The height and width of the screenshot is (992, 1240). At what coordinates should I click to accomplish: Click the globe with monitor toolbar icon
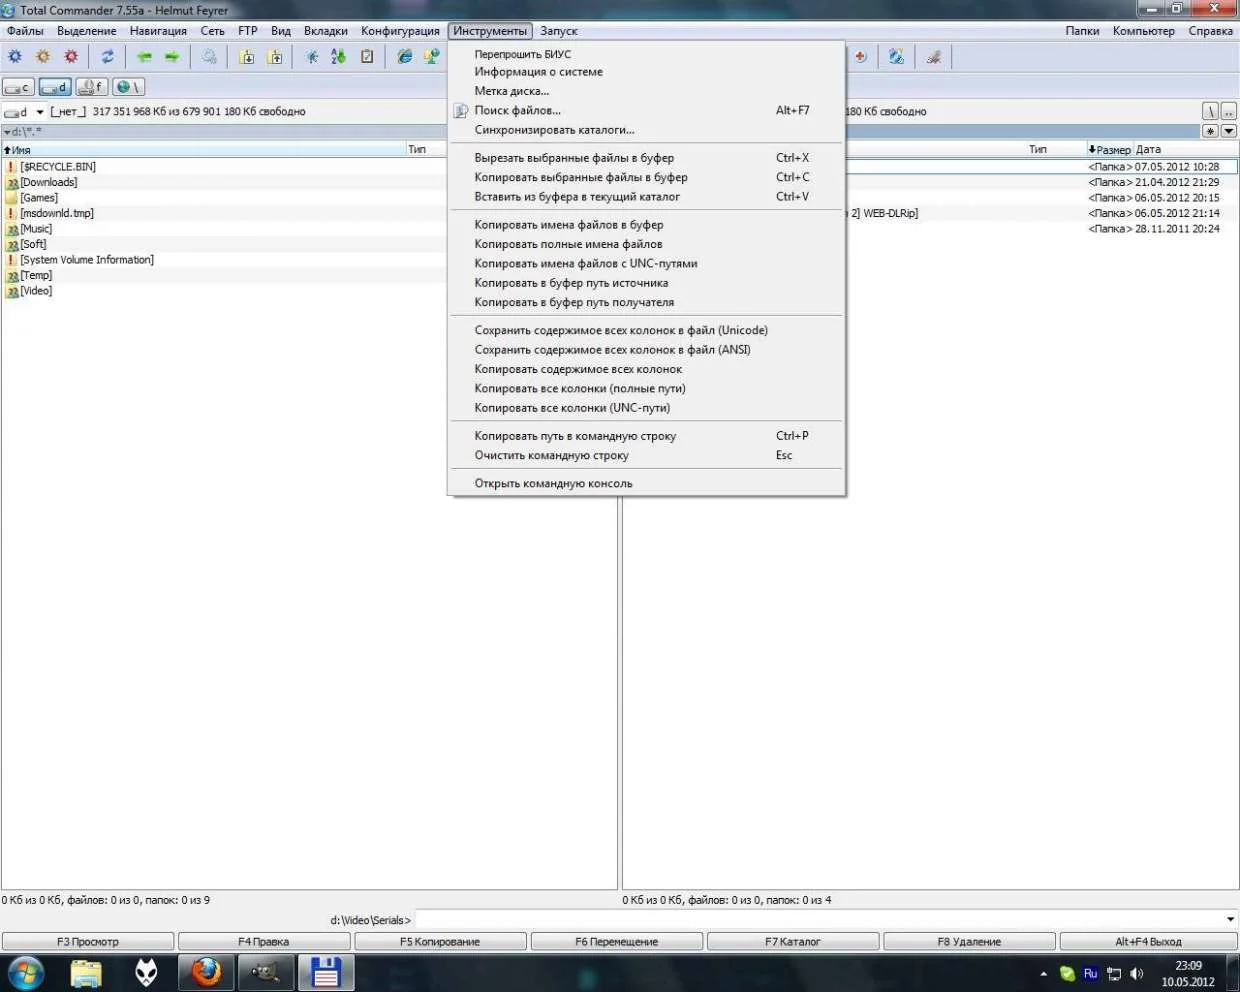click(x=897, y=57)
